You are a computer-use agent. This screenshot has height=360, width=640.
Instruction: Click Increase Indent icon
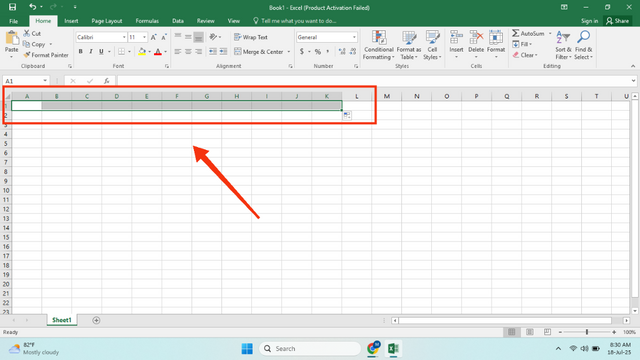pos(223,51)
